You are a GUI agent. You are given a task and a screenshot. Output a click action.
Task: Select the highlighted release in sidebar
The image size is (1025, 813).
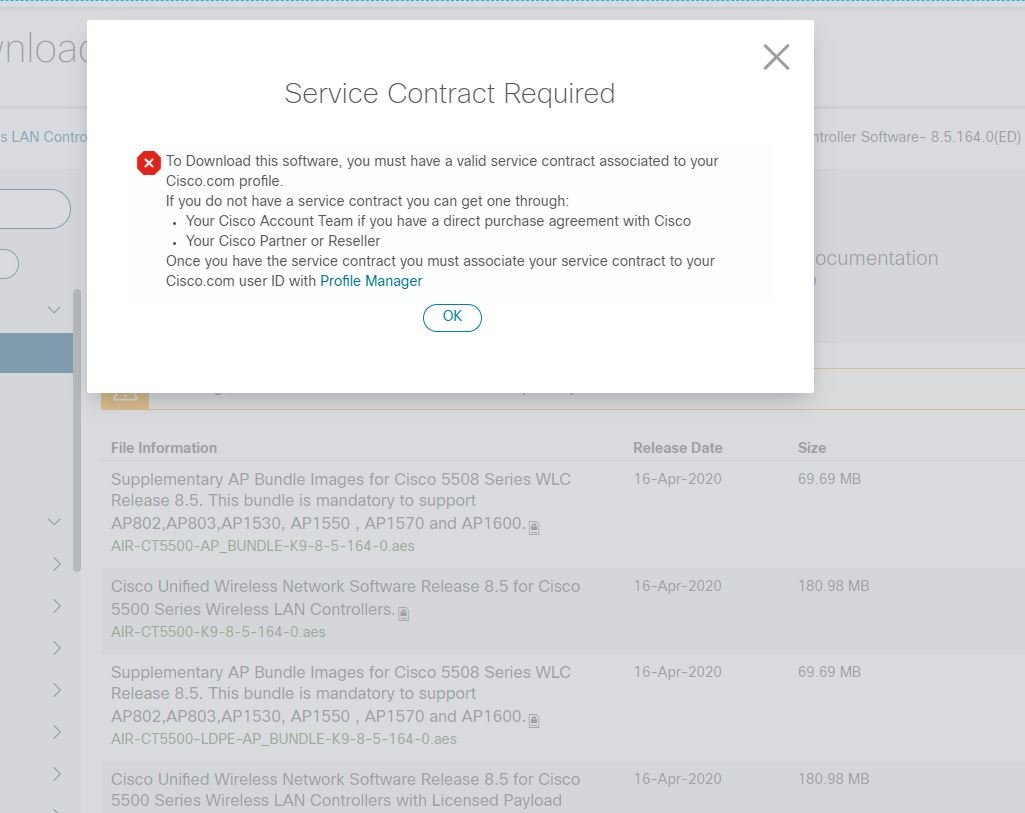[x=36, y=353]
